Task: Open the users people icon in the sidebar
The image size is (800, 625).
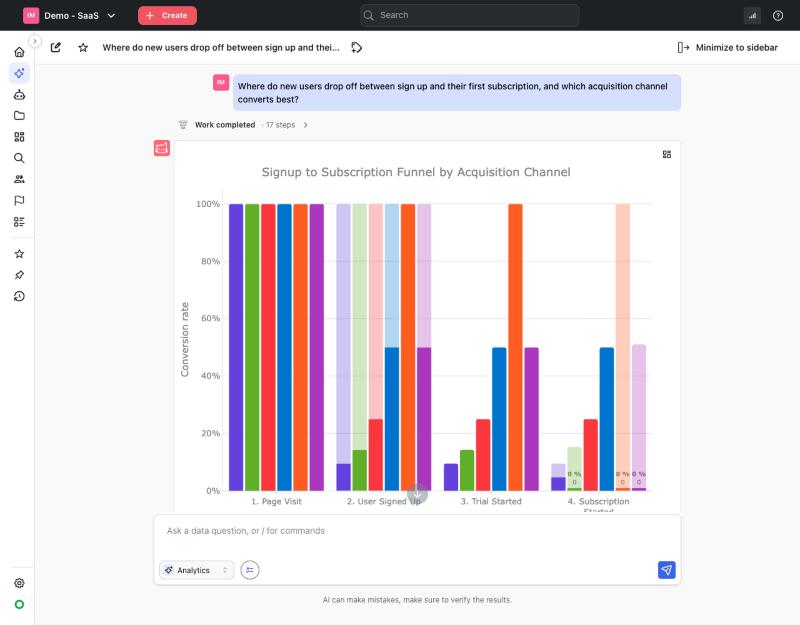Action: click(19, 179)
